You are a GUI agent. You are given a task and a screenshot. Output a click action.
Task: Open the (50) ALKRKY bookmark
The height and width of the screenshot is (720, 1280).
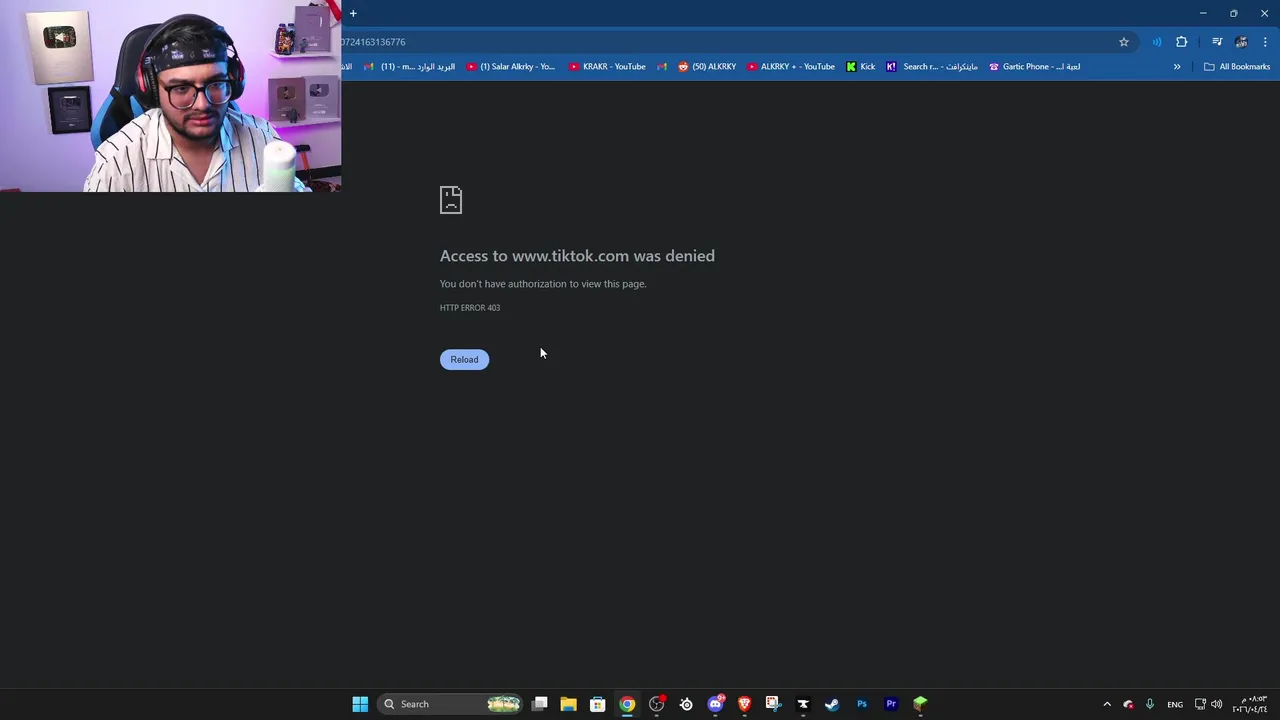707,67
